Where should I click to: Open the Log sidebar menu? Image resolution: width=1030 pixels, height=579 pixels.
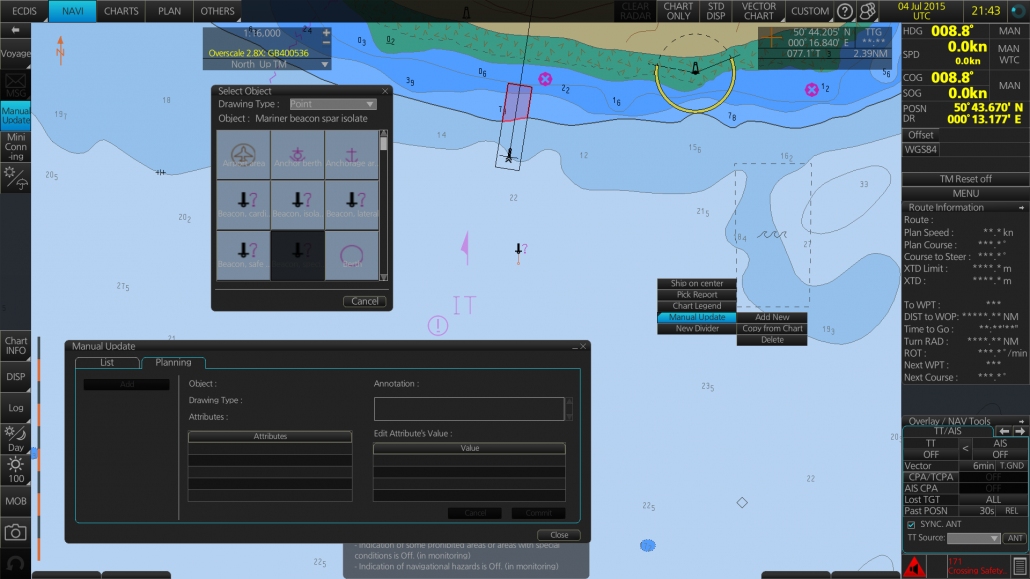[x=15, y=407]
